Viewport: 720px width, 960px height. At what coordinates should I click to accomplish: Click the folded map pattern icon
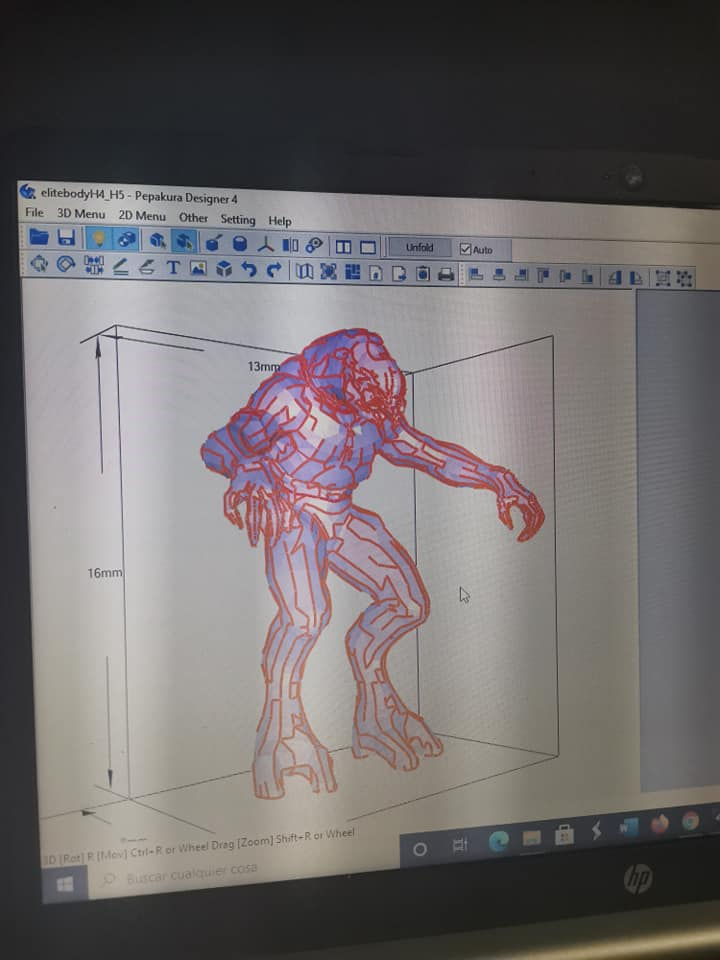(304, 271)
